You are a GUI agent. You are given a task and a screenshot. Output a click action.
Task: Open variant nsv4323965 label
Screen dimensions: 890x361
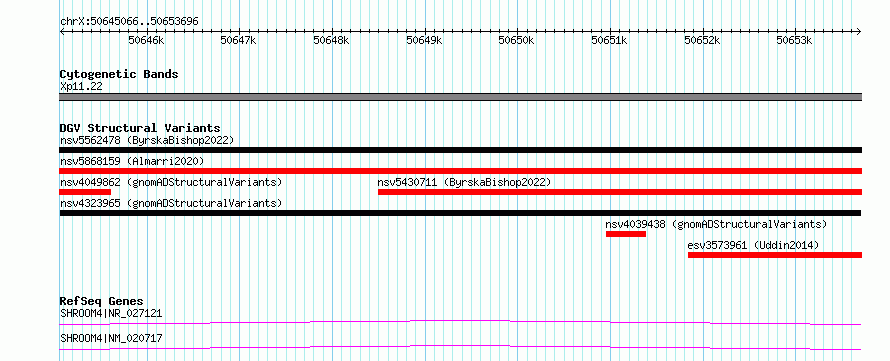coord(171,203)
